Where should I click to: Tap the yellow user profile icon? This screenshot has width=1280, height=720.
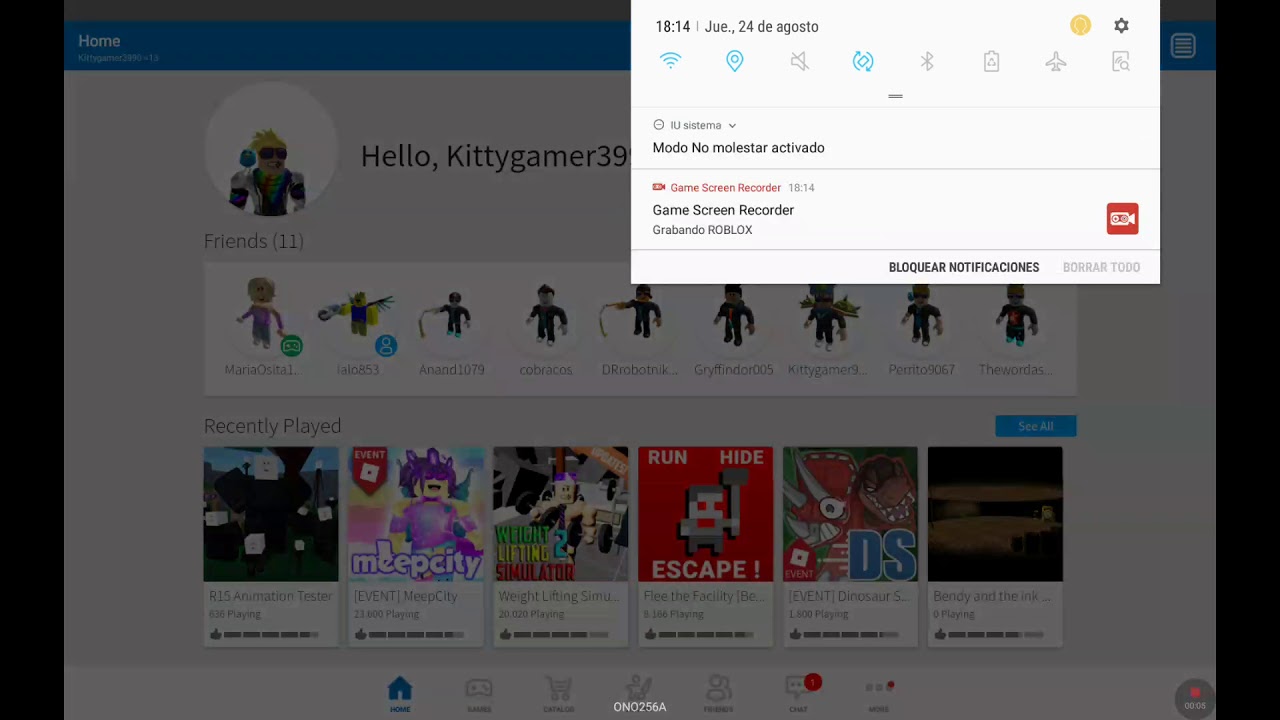[1080, 26]
